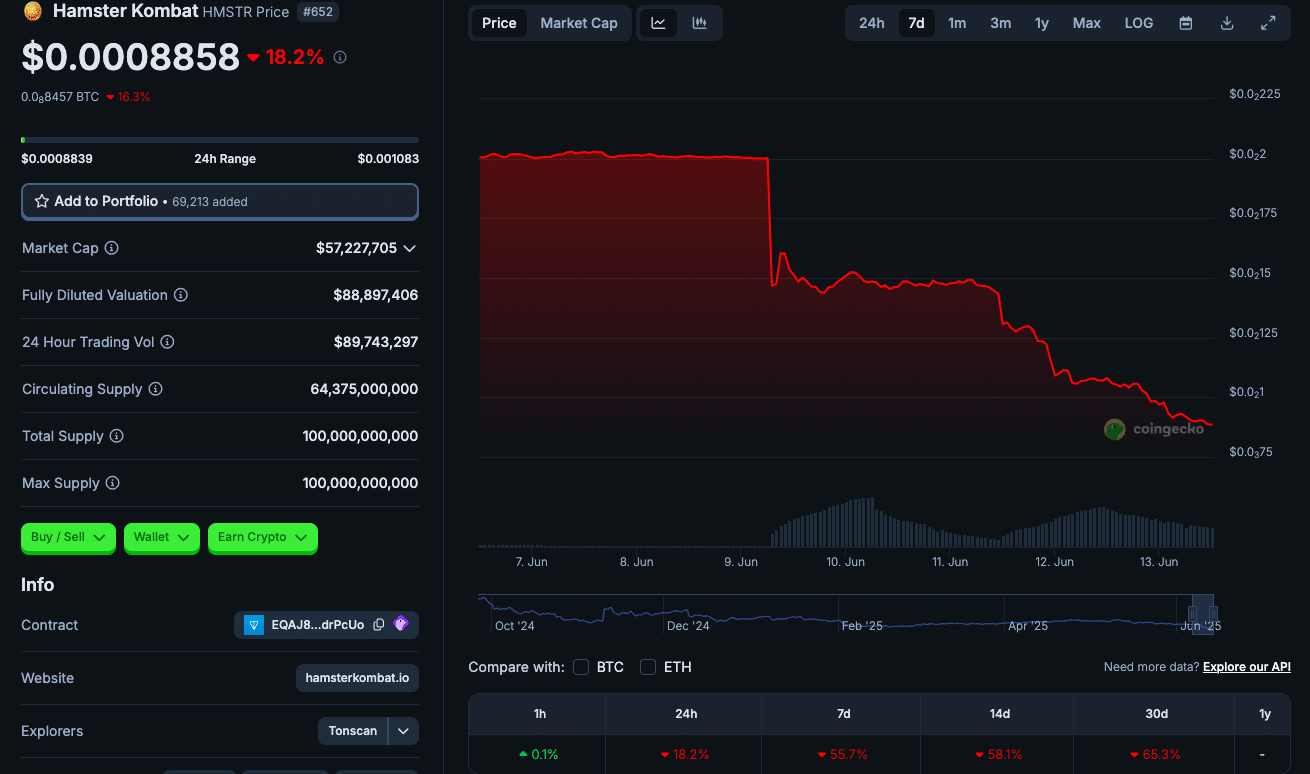Click the Add to Portfolio button
Screen dimensions: 1310x774
(220, 201)
